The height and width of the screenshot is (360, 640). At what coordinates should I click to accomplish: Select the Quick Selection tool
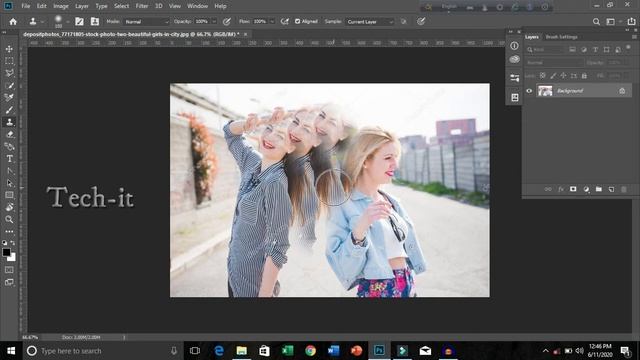click(9, 85)
